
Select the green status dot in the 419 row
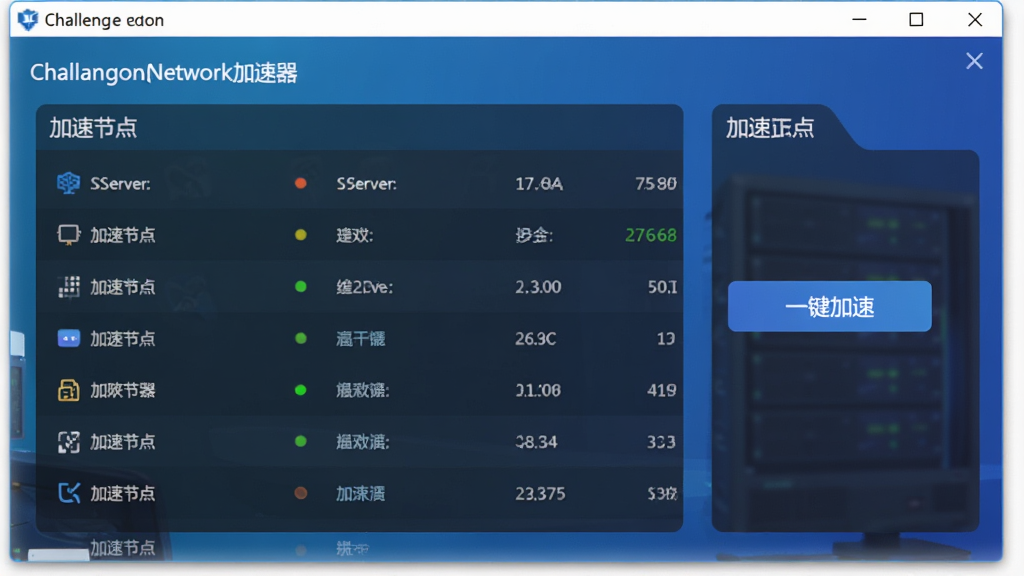(300, 390)
